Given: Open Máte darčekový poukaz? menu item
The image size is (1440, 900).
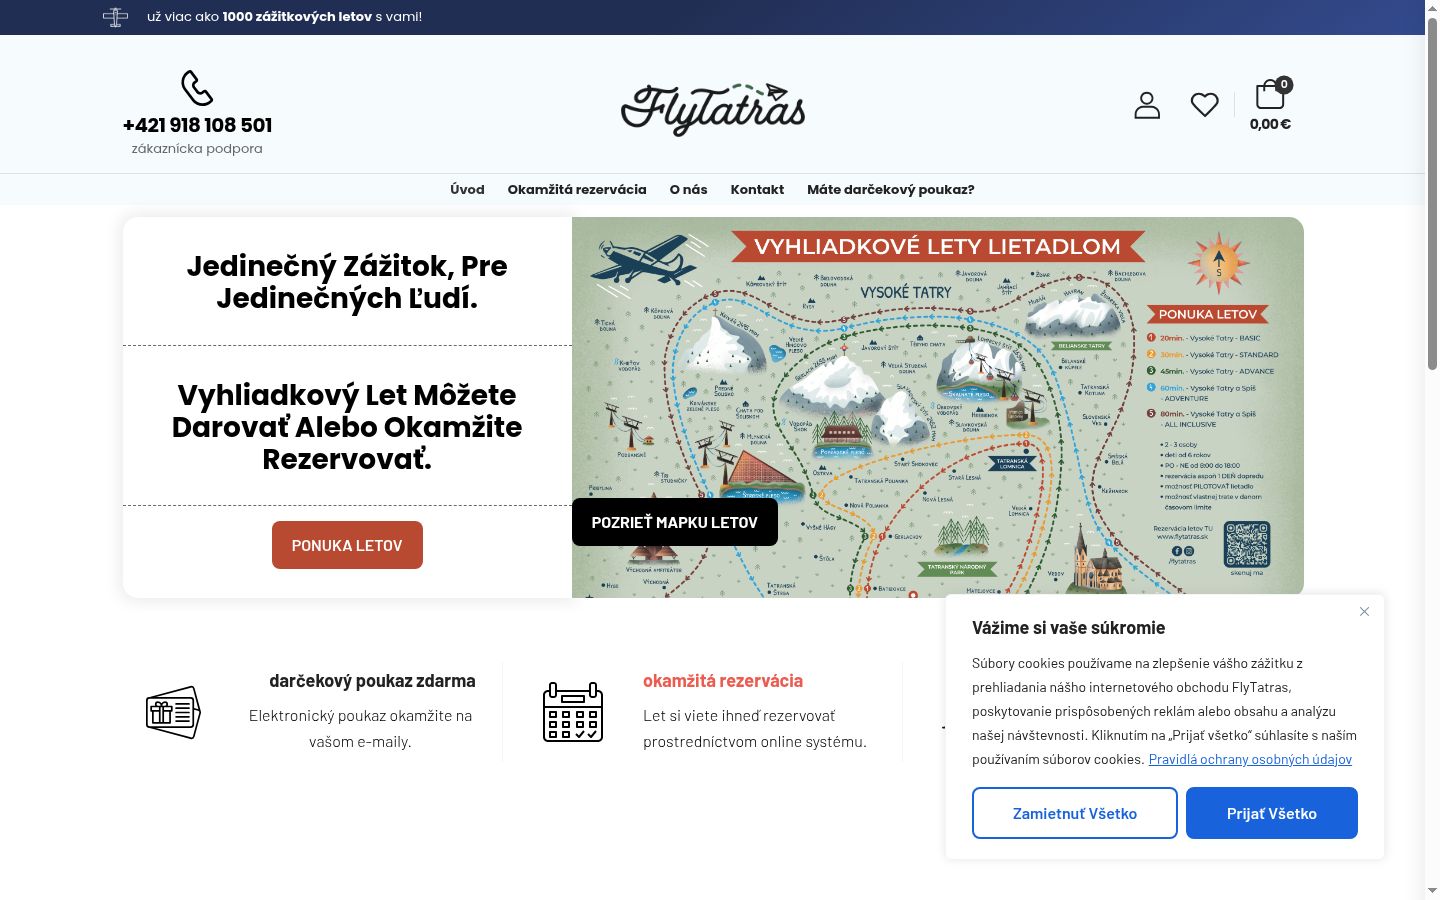Looking at the screenshot, I should [890, 189].
